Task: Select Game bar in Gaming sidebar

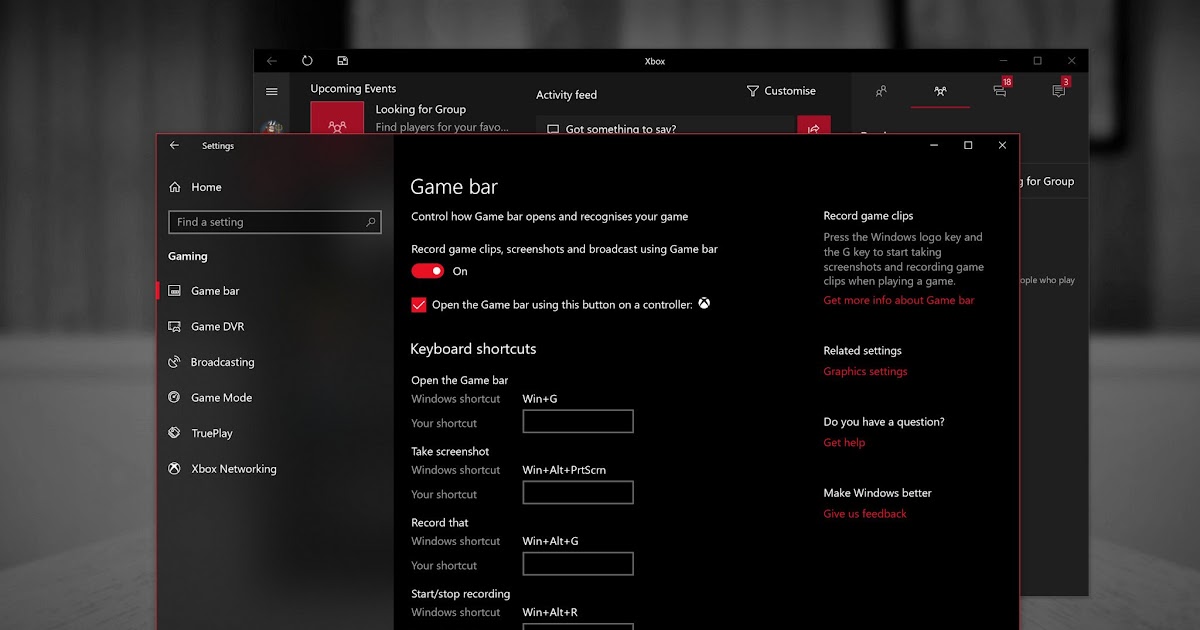Action: coord(215,291)
